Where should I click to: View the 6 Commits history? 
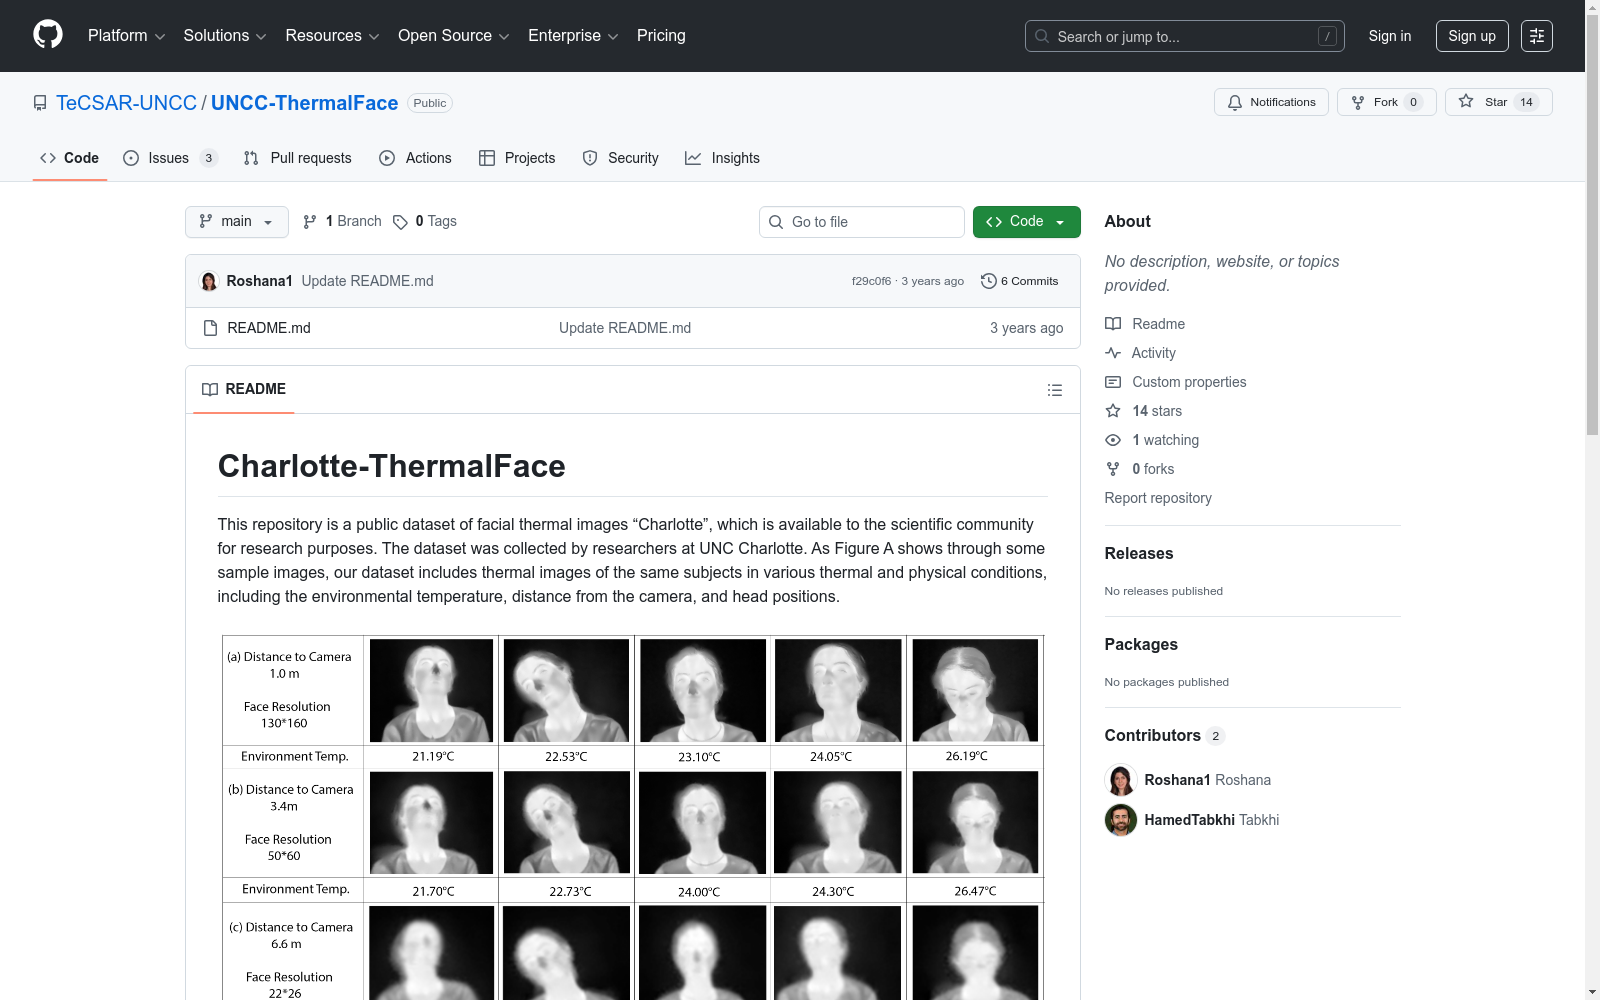point(1020,281)
